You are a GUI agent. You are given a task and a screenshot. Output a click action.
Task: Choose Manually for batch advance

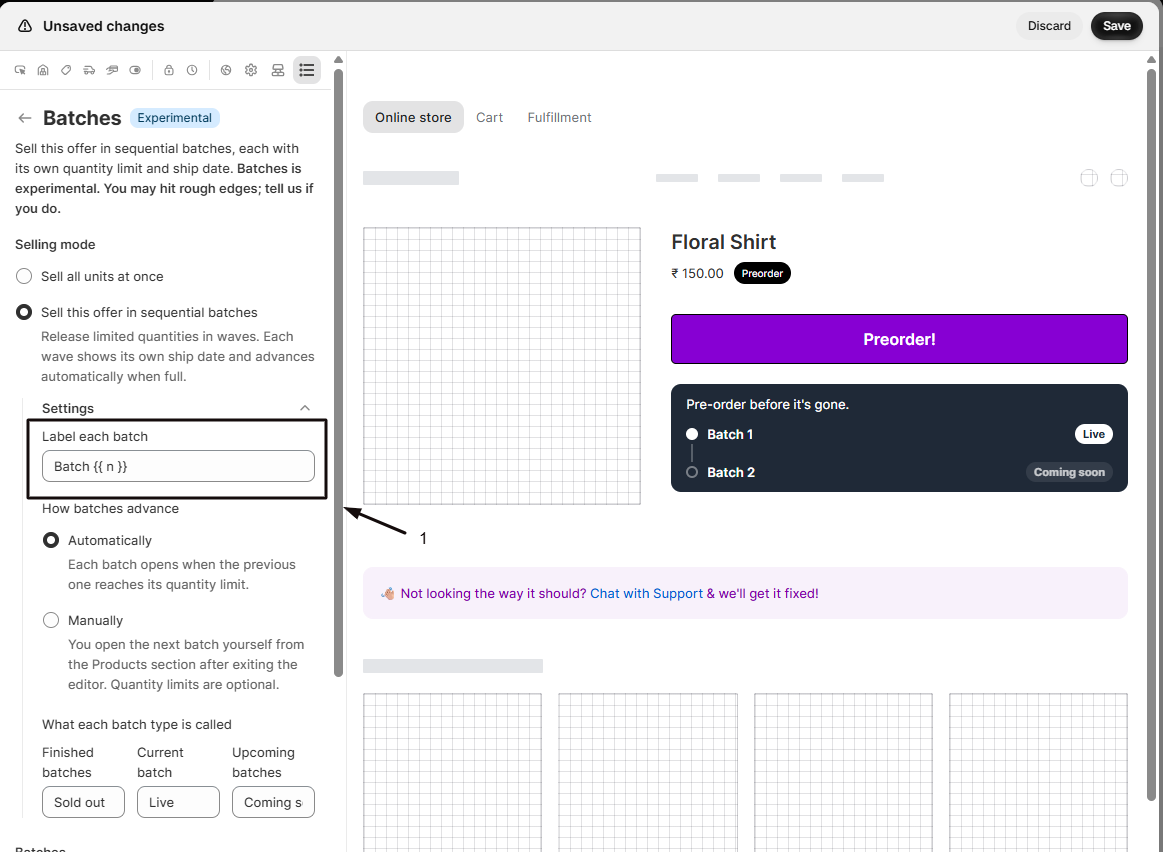pyautogui.click(x=51, y=620)
